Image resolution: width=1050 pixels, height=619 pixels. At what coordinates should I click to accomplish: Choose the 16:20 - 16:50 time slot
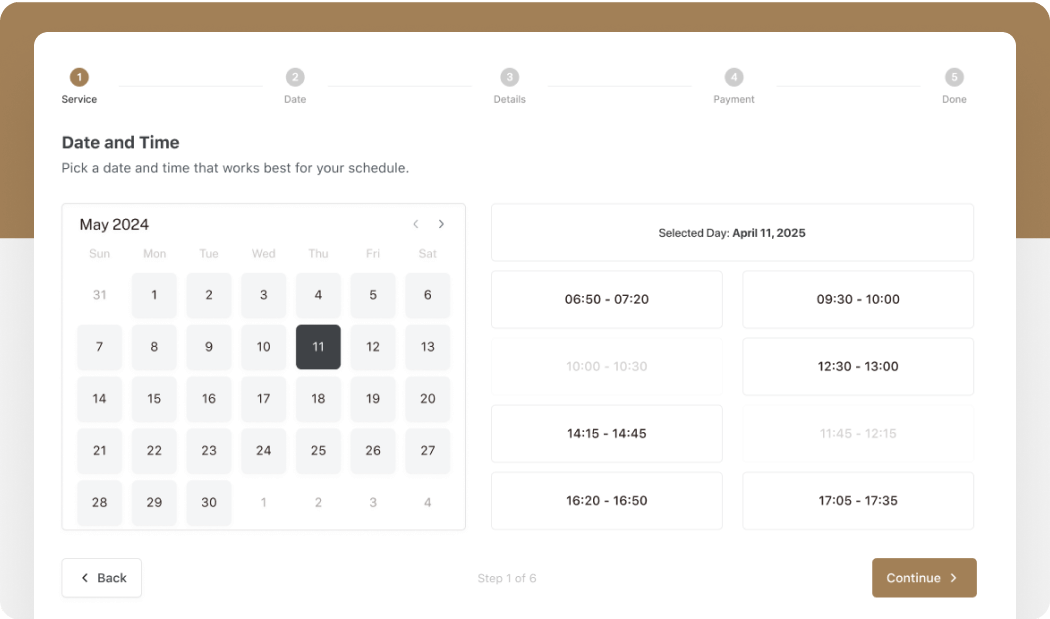[x=606, y=500]
